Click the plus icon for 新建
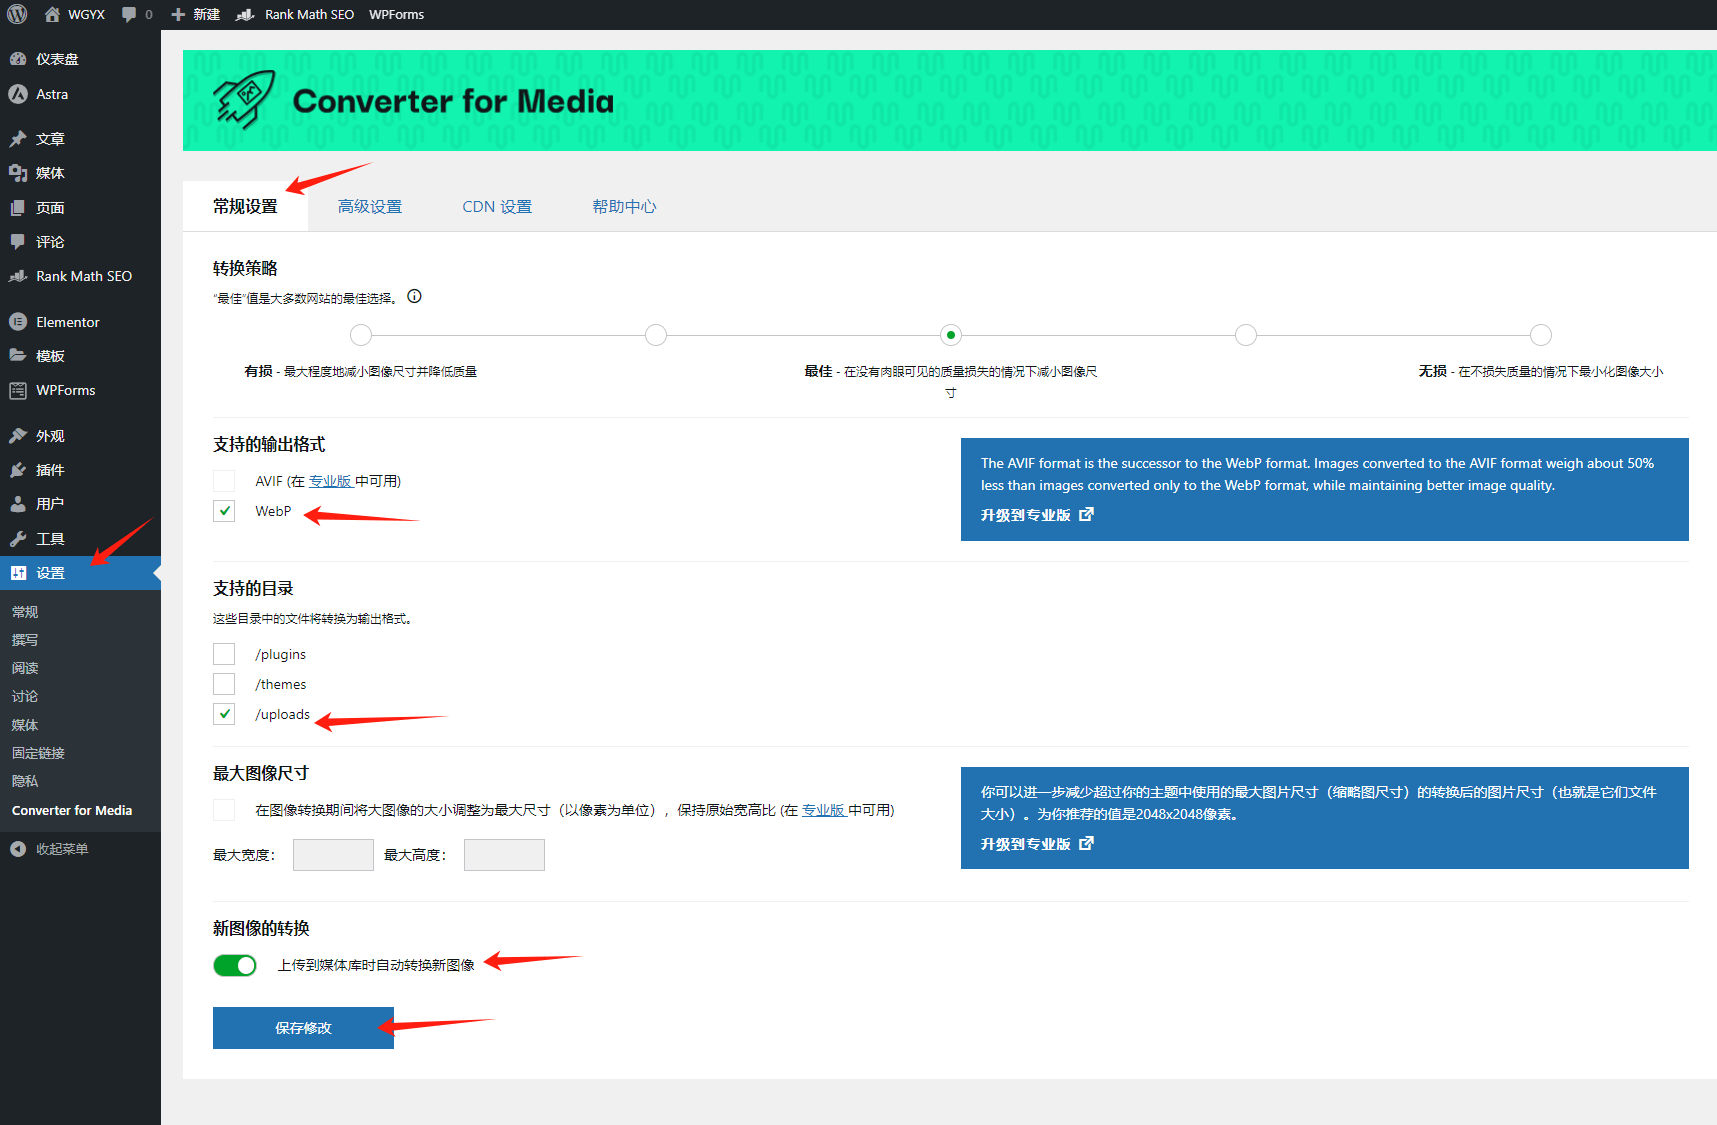Image resolution: width=1717 pixels, height=1125 pixels. [178, 14]
